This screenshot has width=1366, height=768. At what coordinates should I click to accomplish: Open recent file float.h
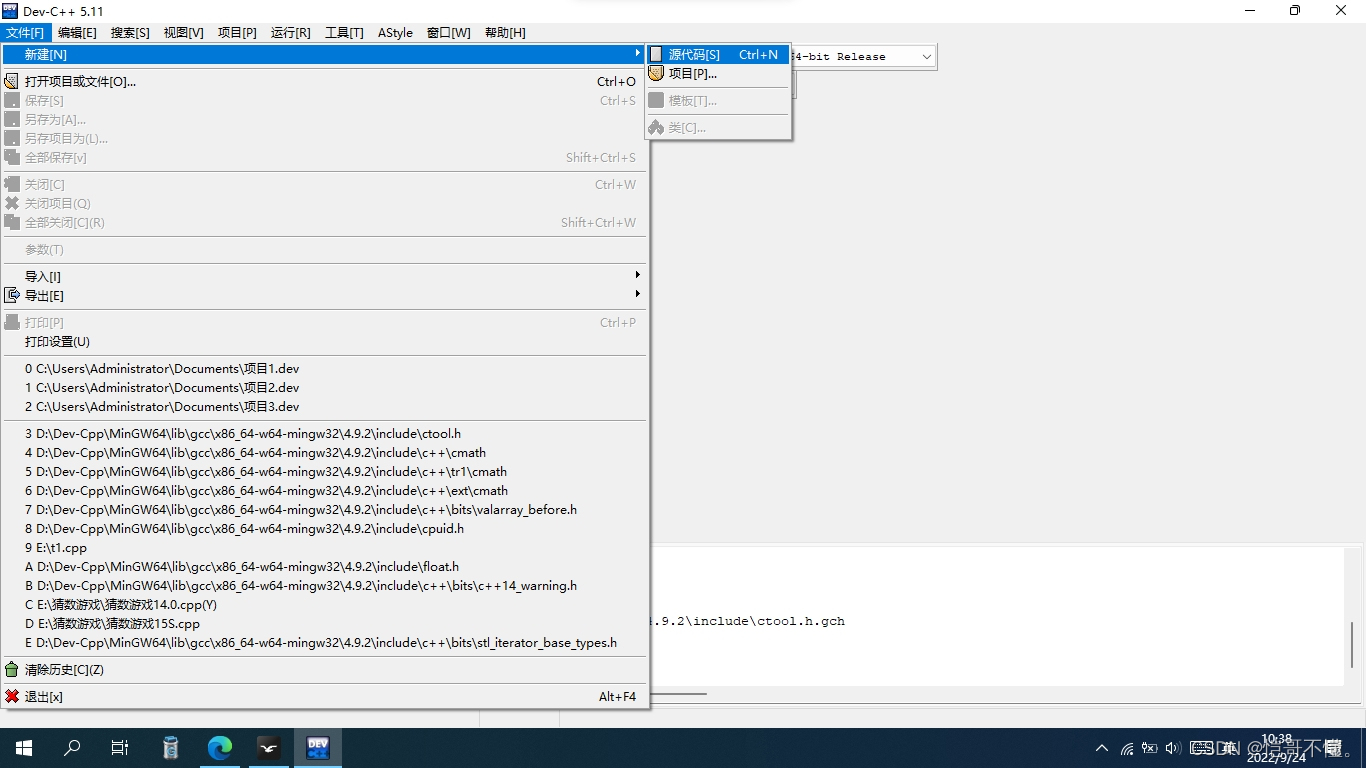click(x=325, y=567)
